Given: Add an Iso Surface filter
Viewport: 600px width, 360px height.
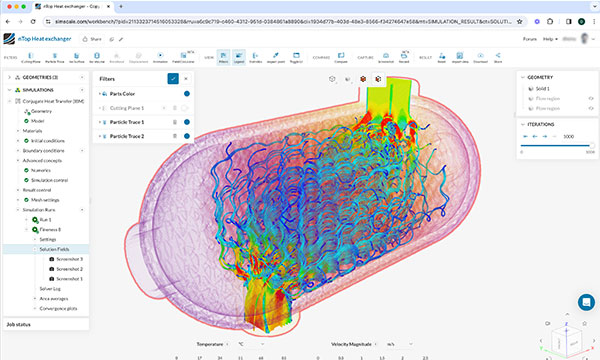Looking at the screenshot, I should coord(77,57).
